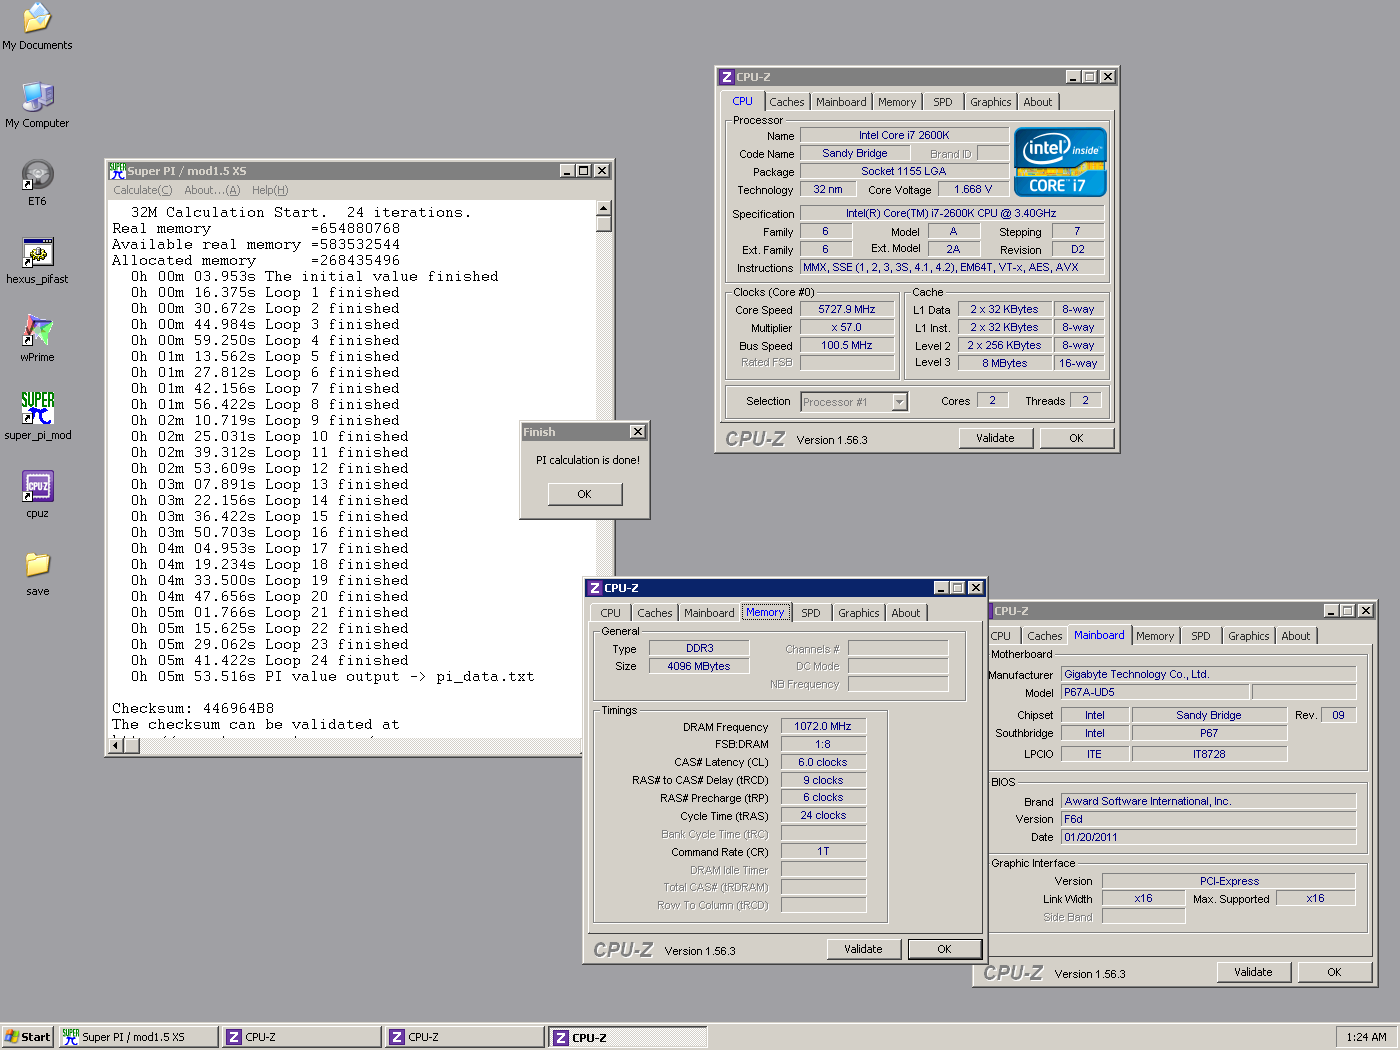The width and height of the screenshot is (1400, 1050).
Task: Open Caches tab in Memory CPU-Z window
Action: pos(655,613)
